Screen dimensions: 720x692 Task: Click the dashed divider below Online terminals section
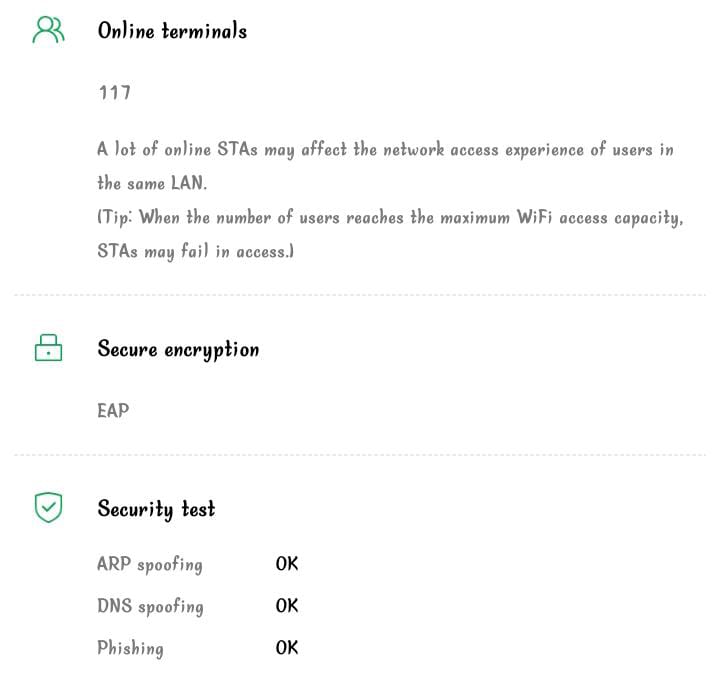pos(360,296)
